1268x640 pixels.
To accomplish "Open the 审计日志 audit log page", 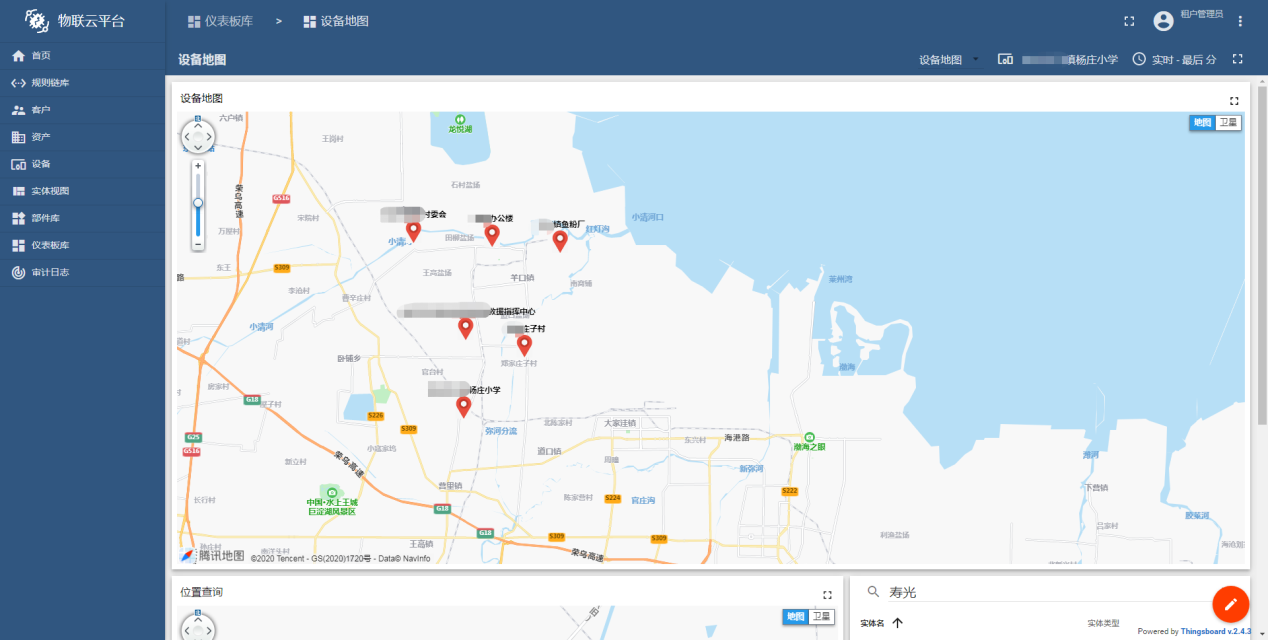I will (50, 272).
